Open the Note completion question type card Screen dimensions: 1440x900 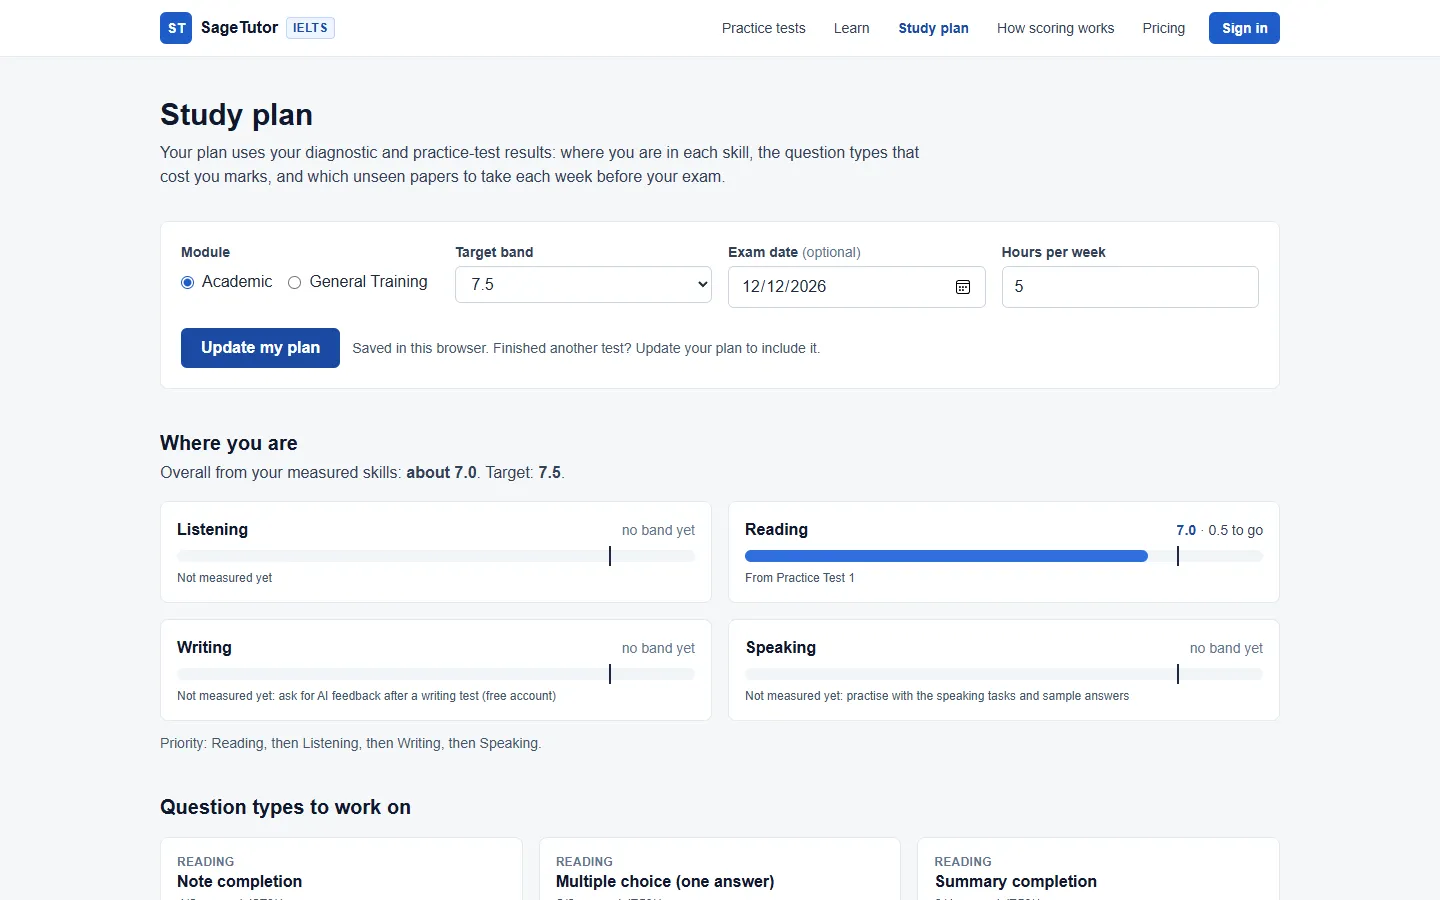(x=341, y=869)
